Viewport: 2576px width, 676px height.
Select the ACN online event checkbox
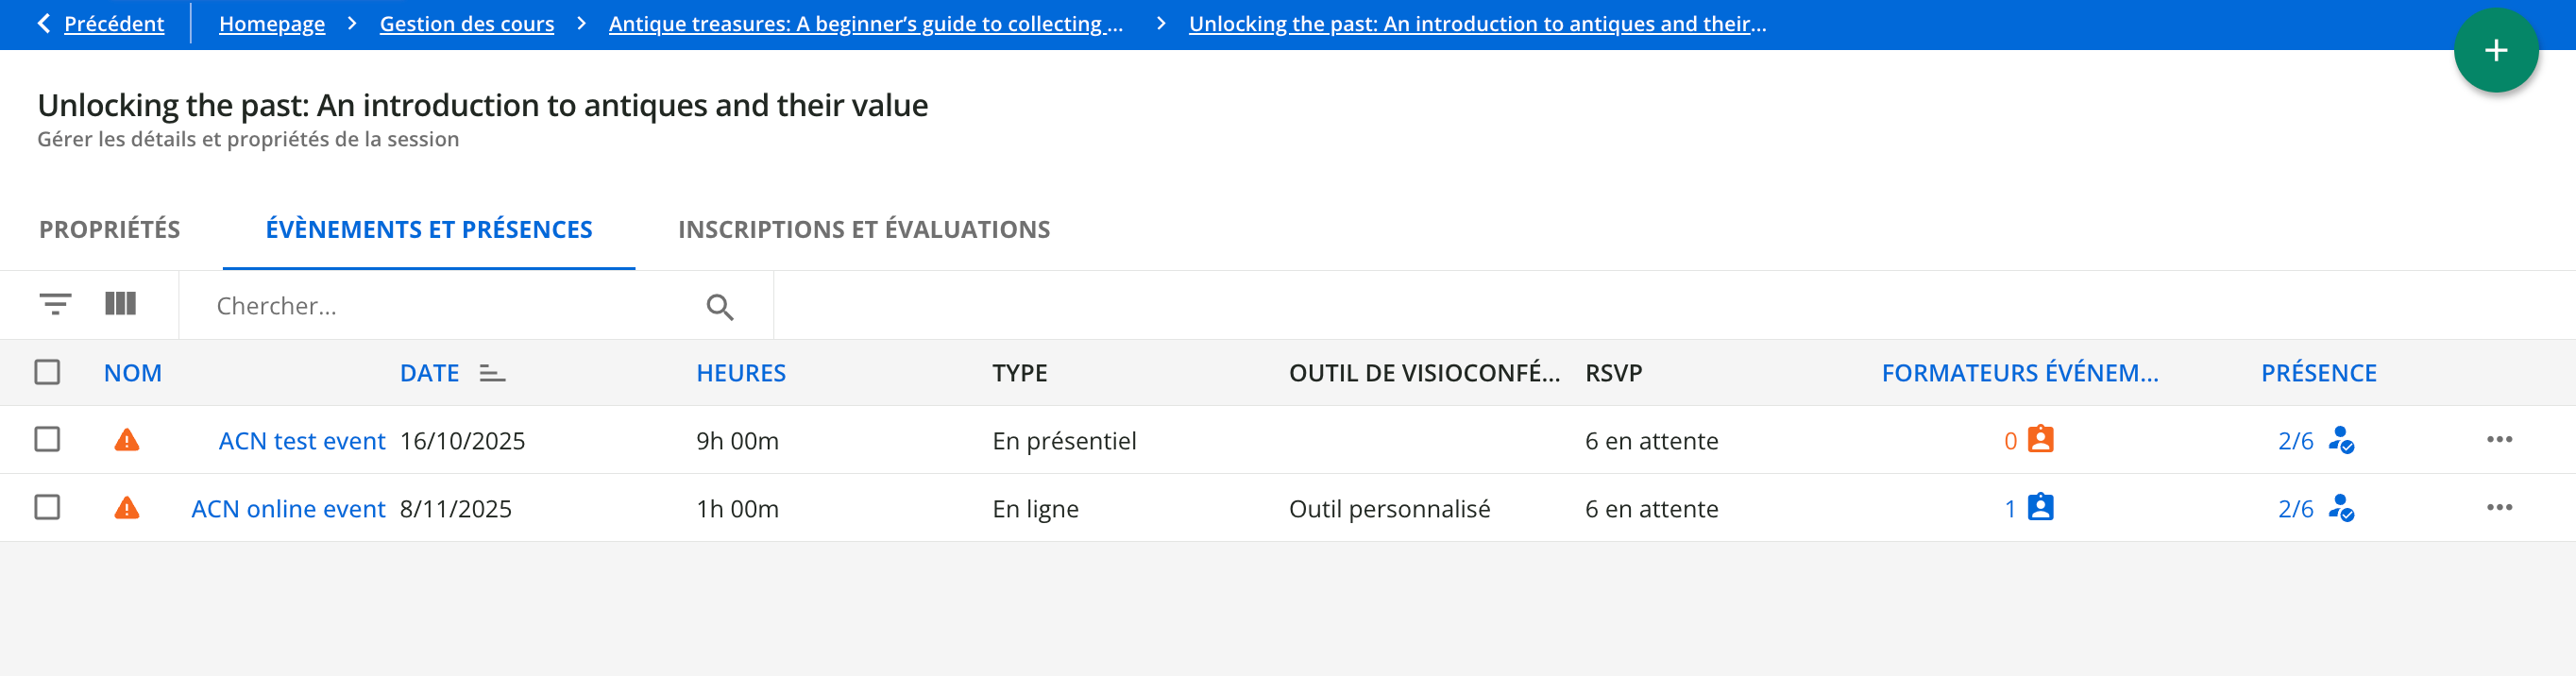point(47,508)
